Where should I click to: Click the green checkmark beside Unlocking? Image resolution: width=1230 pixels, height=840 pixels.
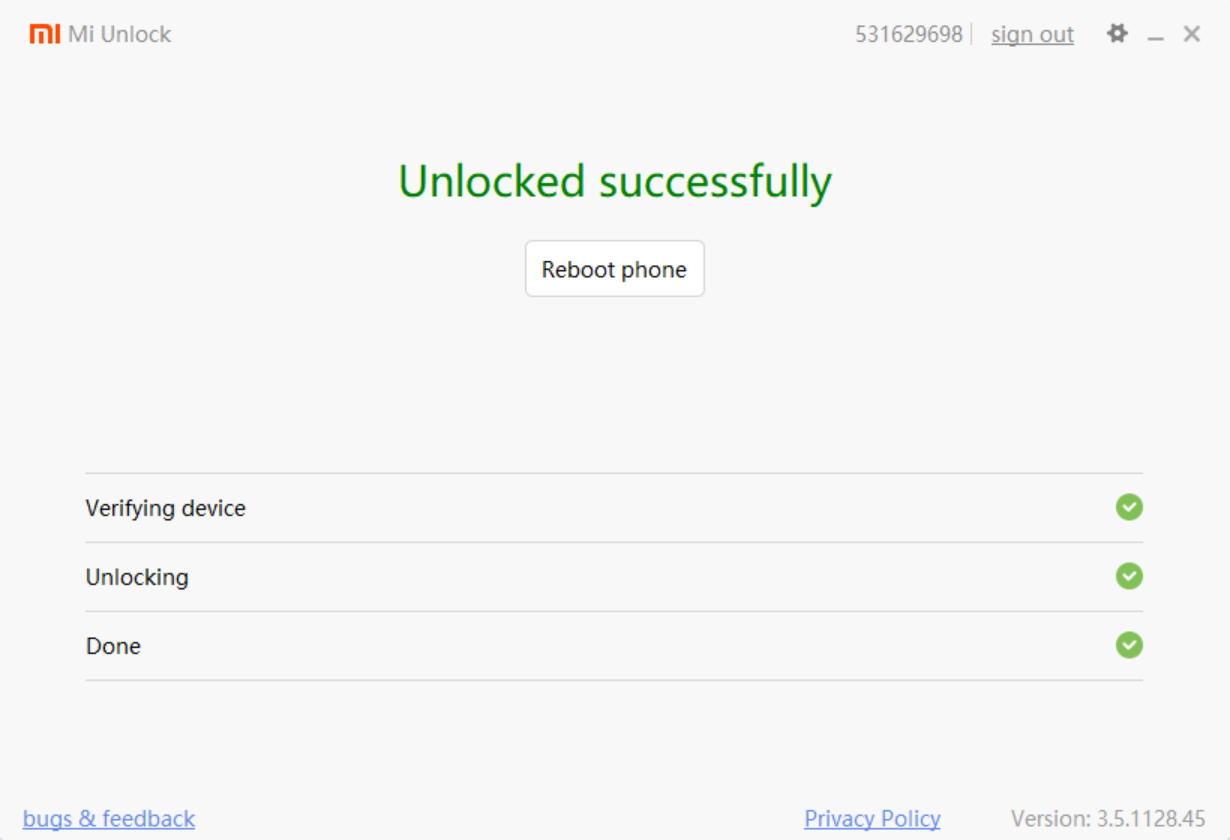pos(1128,577)
